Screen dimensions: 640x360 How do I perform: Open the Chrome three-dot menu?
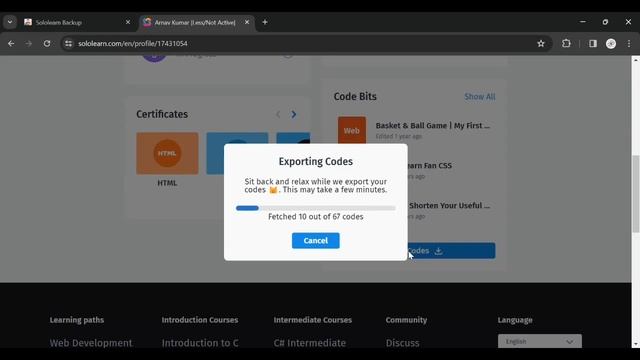(x=629, y=43)
